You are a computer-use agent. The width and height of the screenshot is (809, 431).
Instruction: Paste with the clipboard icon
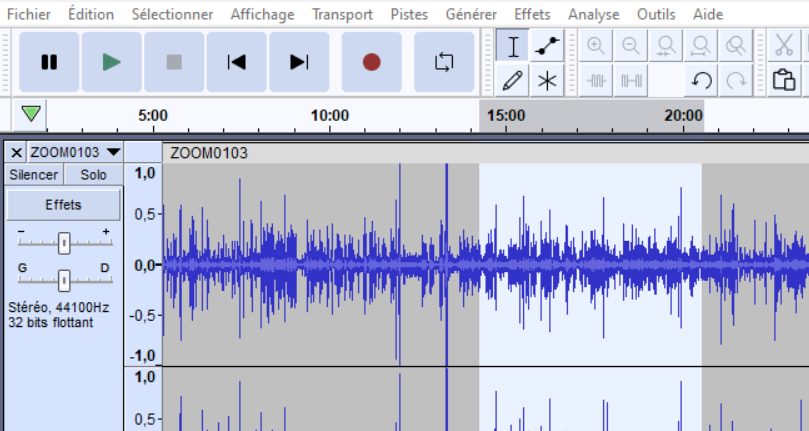click(x=784, y=81)
